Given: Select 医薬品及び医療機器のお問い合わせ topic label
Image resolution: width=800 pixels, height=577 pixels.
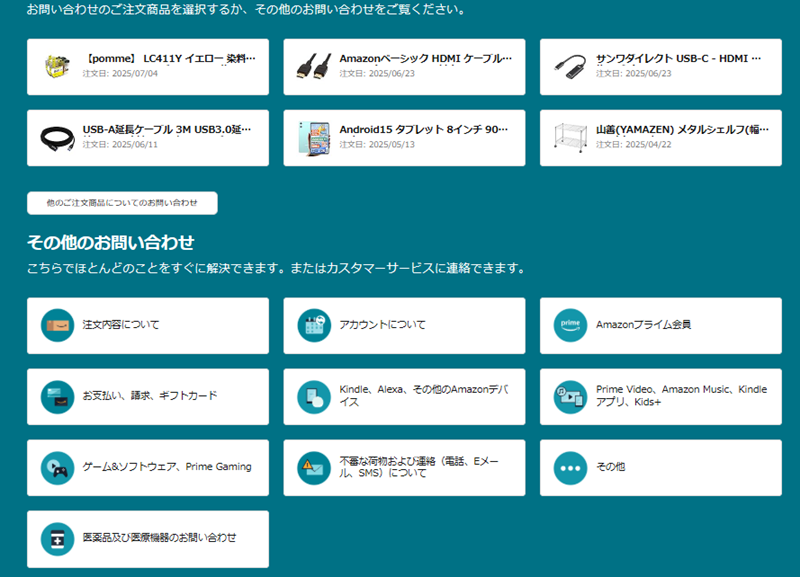Looking at the screenshot, I should click(x=160, y=538).
